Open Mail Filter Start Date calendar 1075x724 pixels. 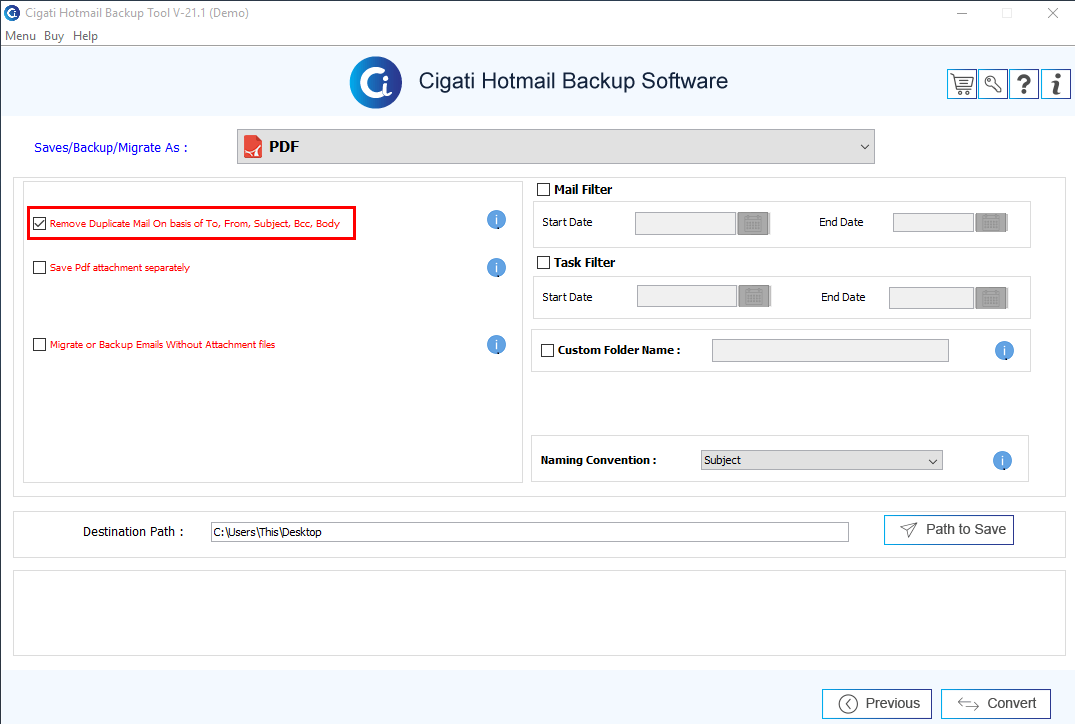coord(753,224)
